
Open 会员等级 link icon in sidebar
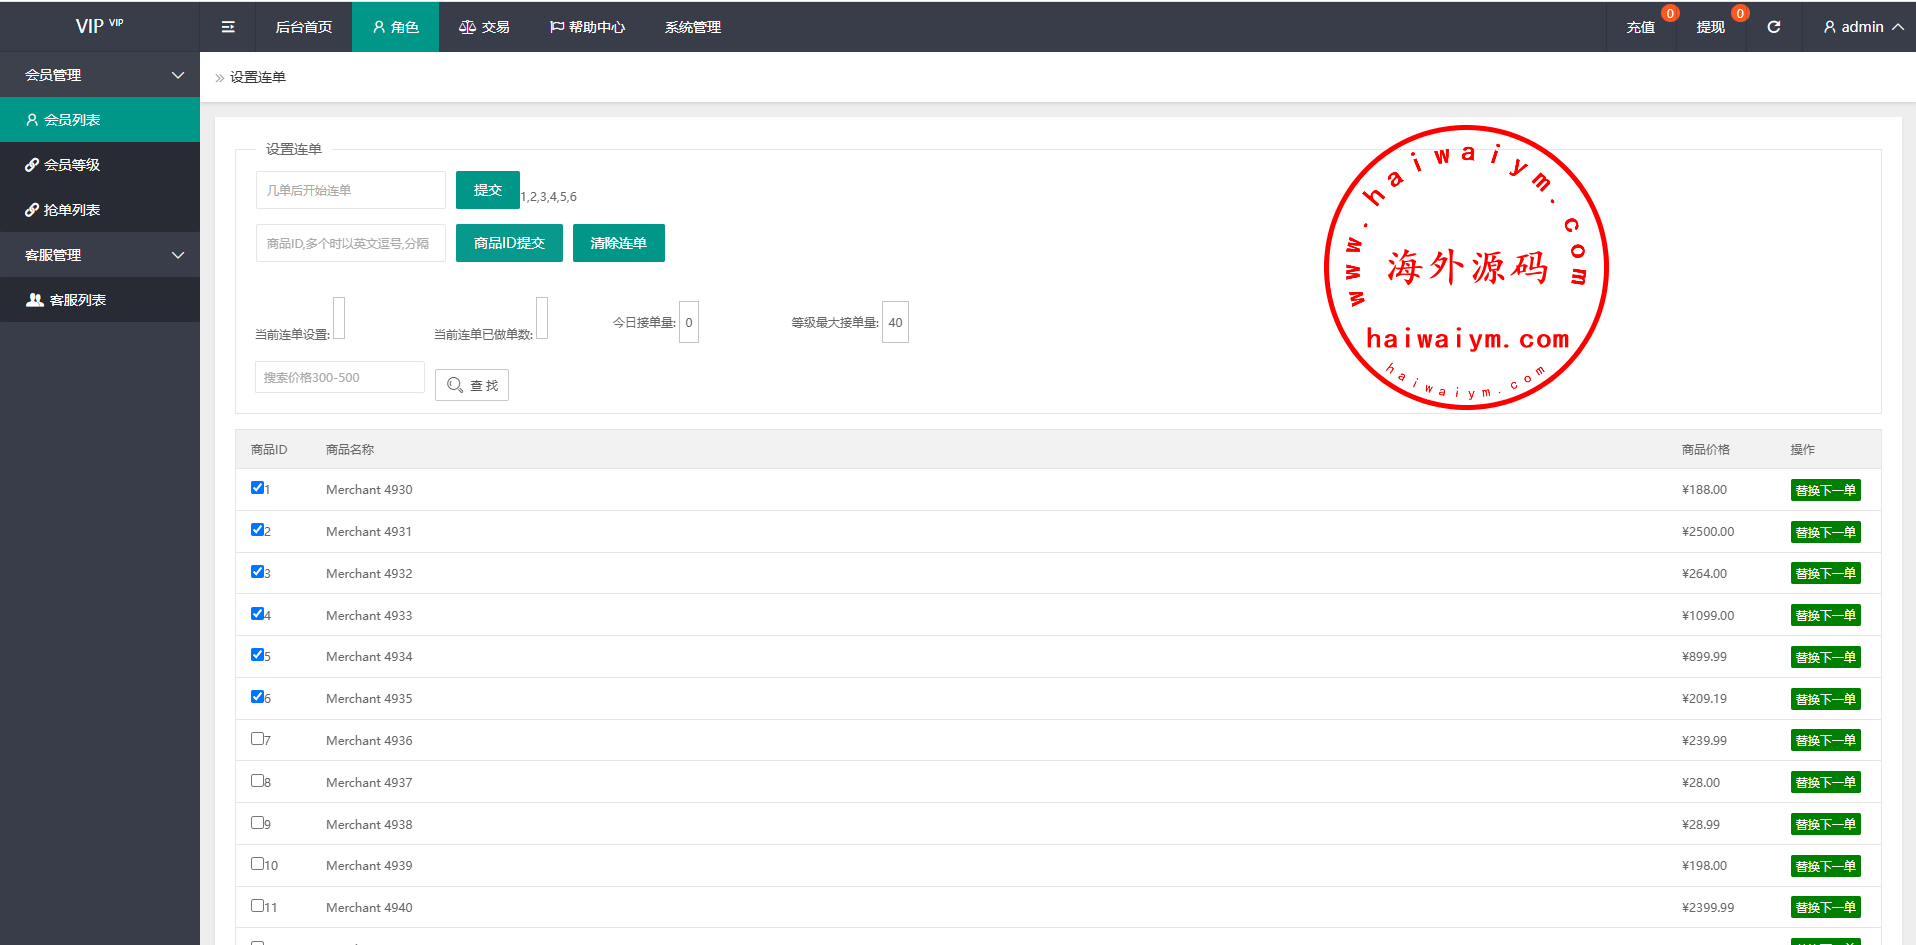(32, 165)
